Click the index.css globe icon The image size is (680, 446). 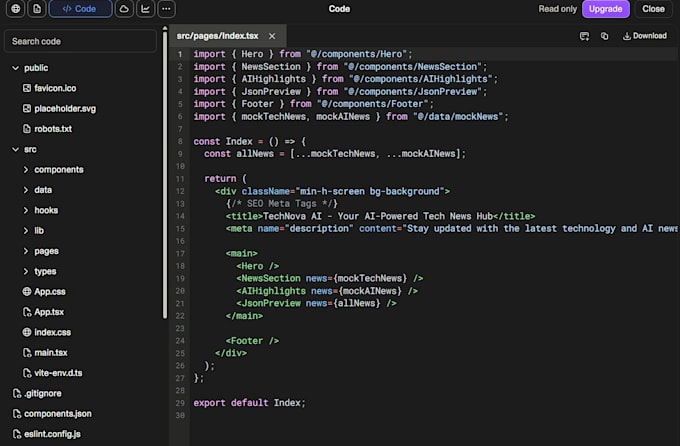tap(27, 332)
